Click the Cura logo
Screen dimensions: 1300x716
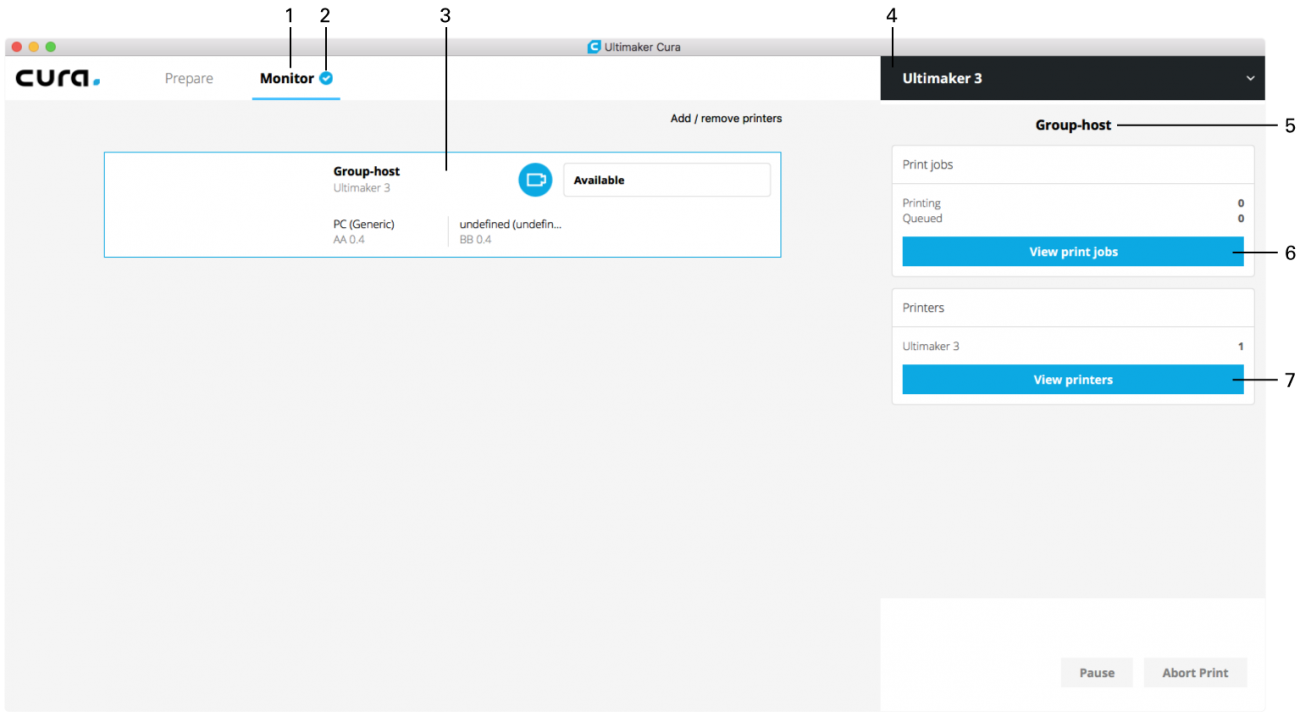point(57,77)
